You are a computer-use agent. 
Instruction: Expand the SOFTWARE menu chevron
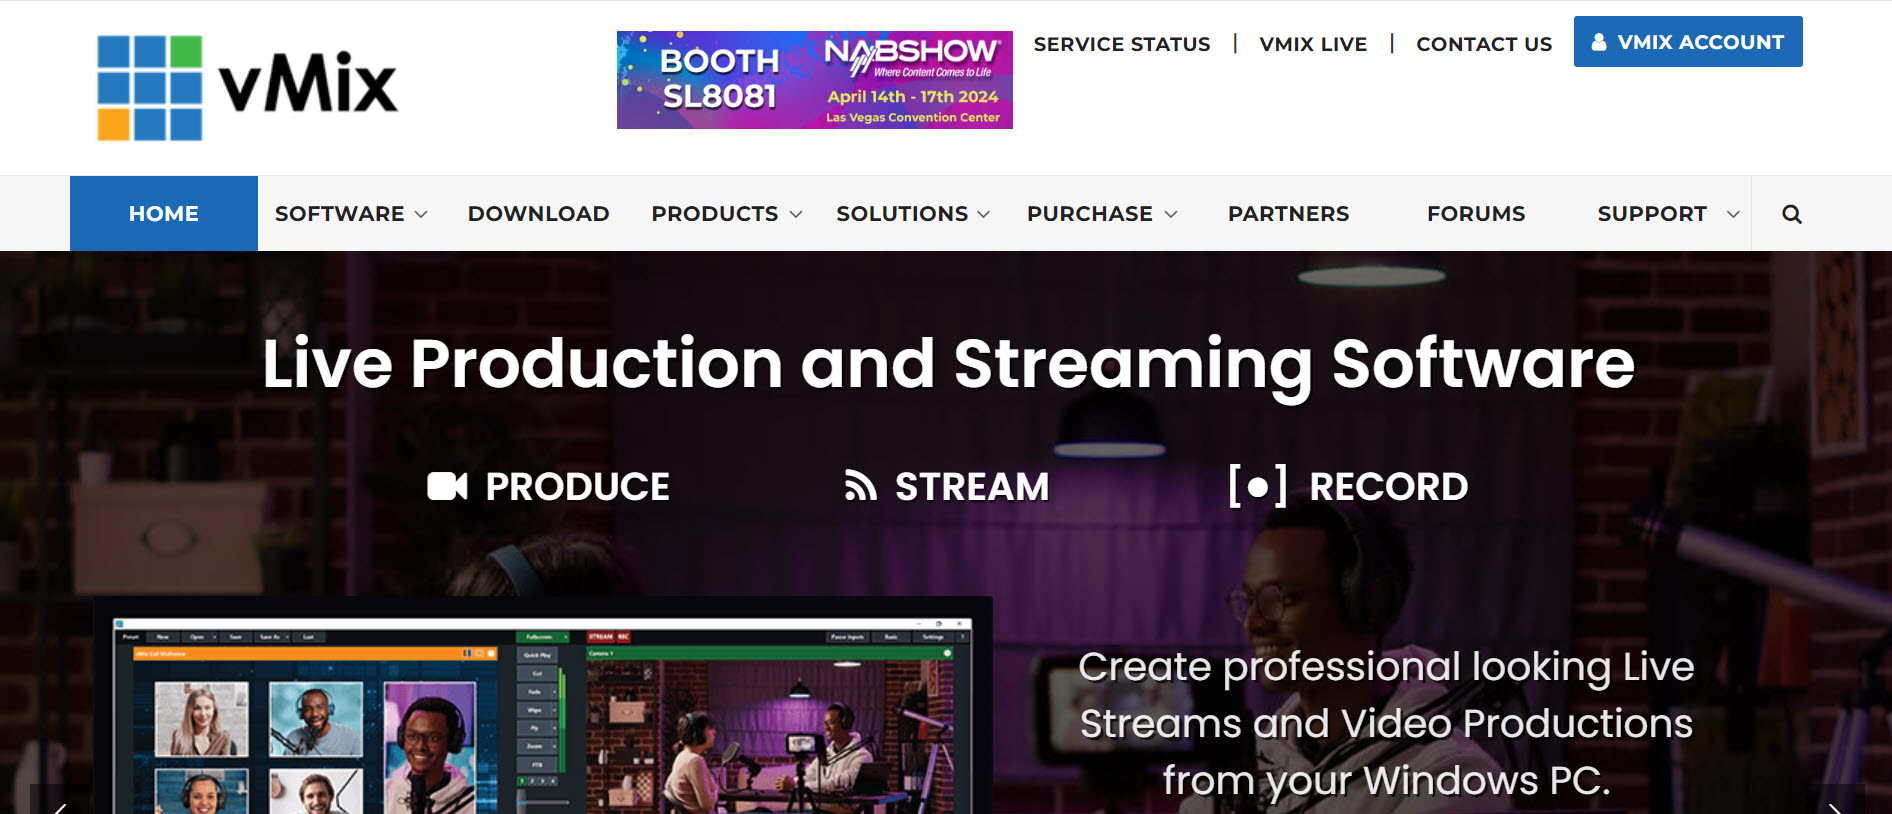[x=421, y=214]
